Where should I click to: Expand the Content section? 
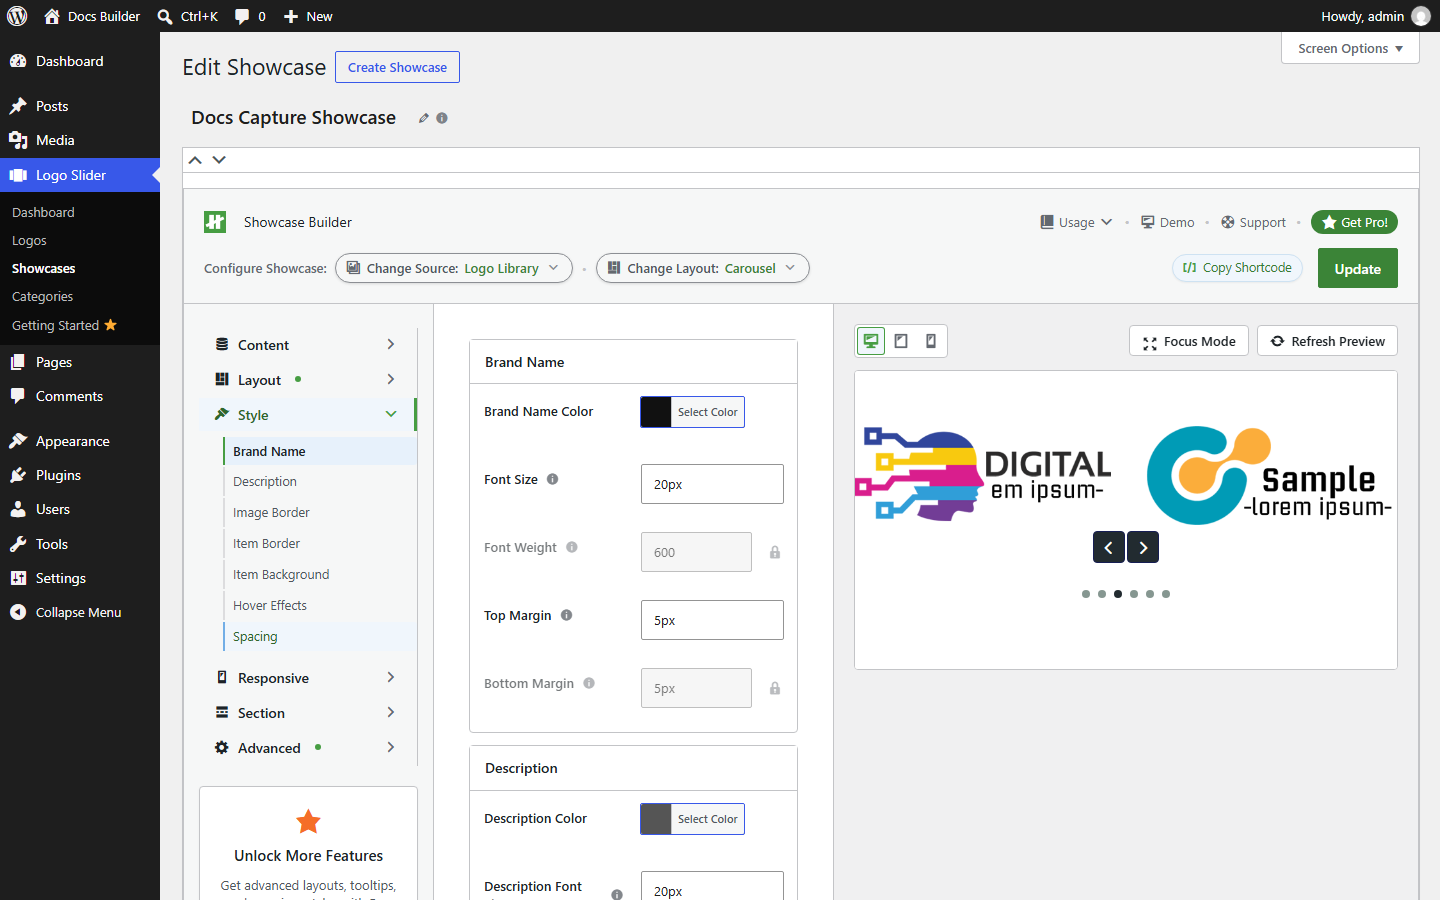click(306, 345)
